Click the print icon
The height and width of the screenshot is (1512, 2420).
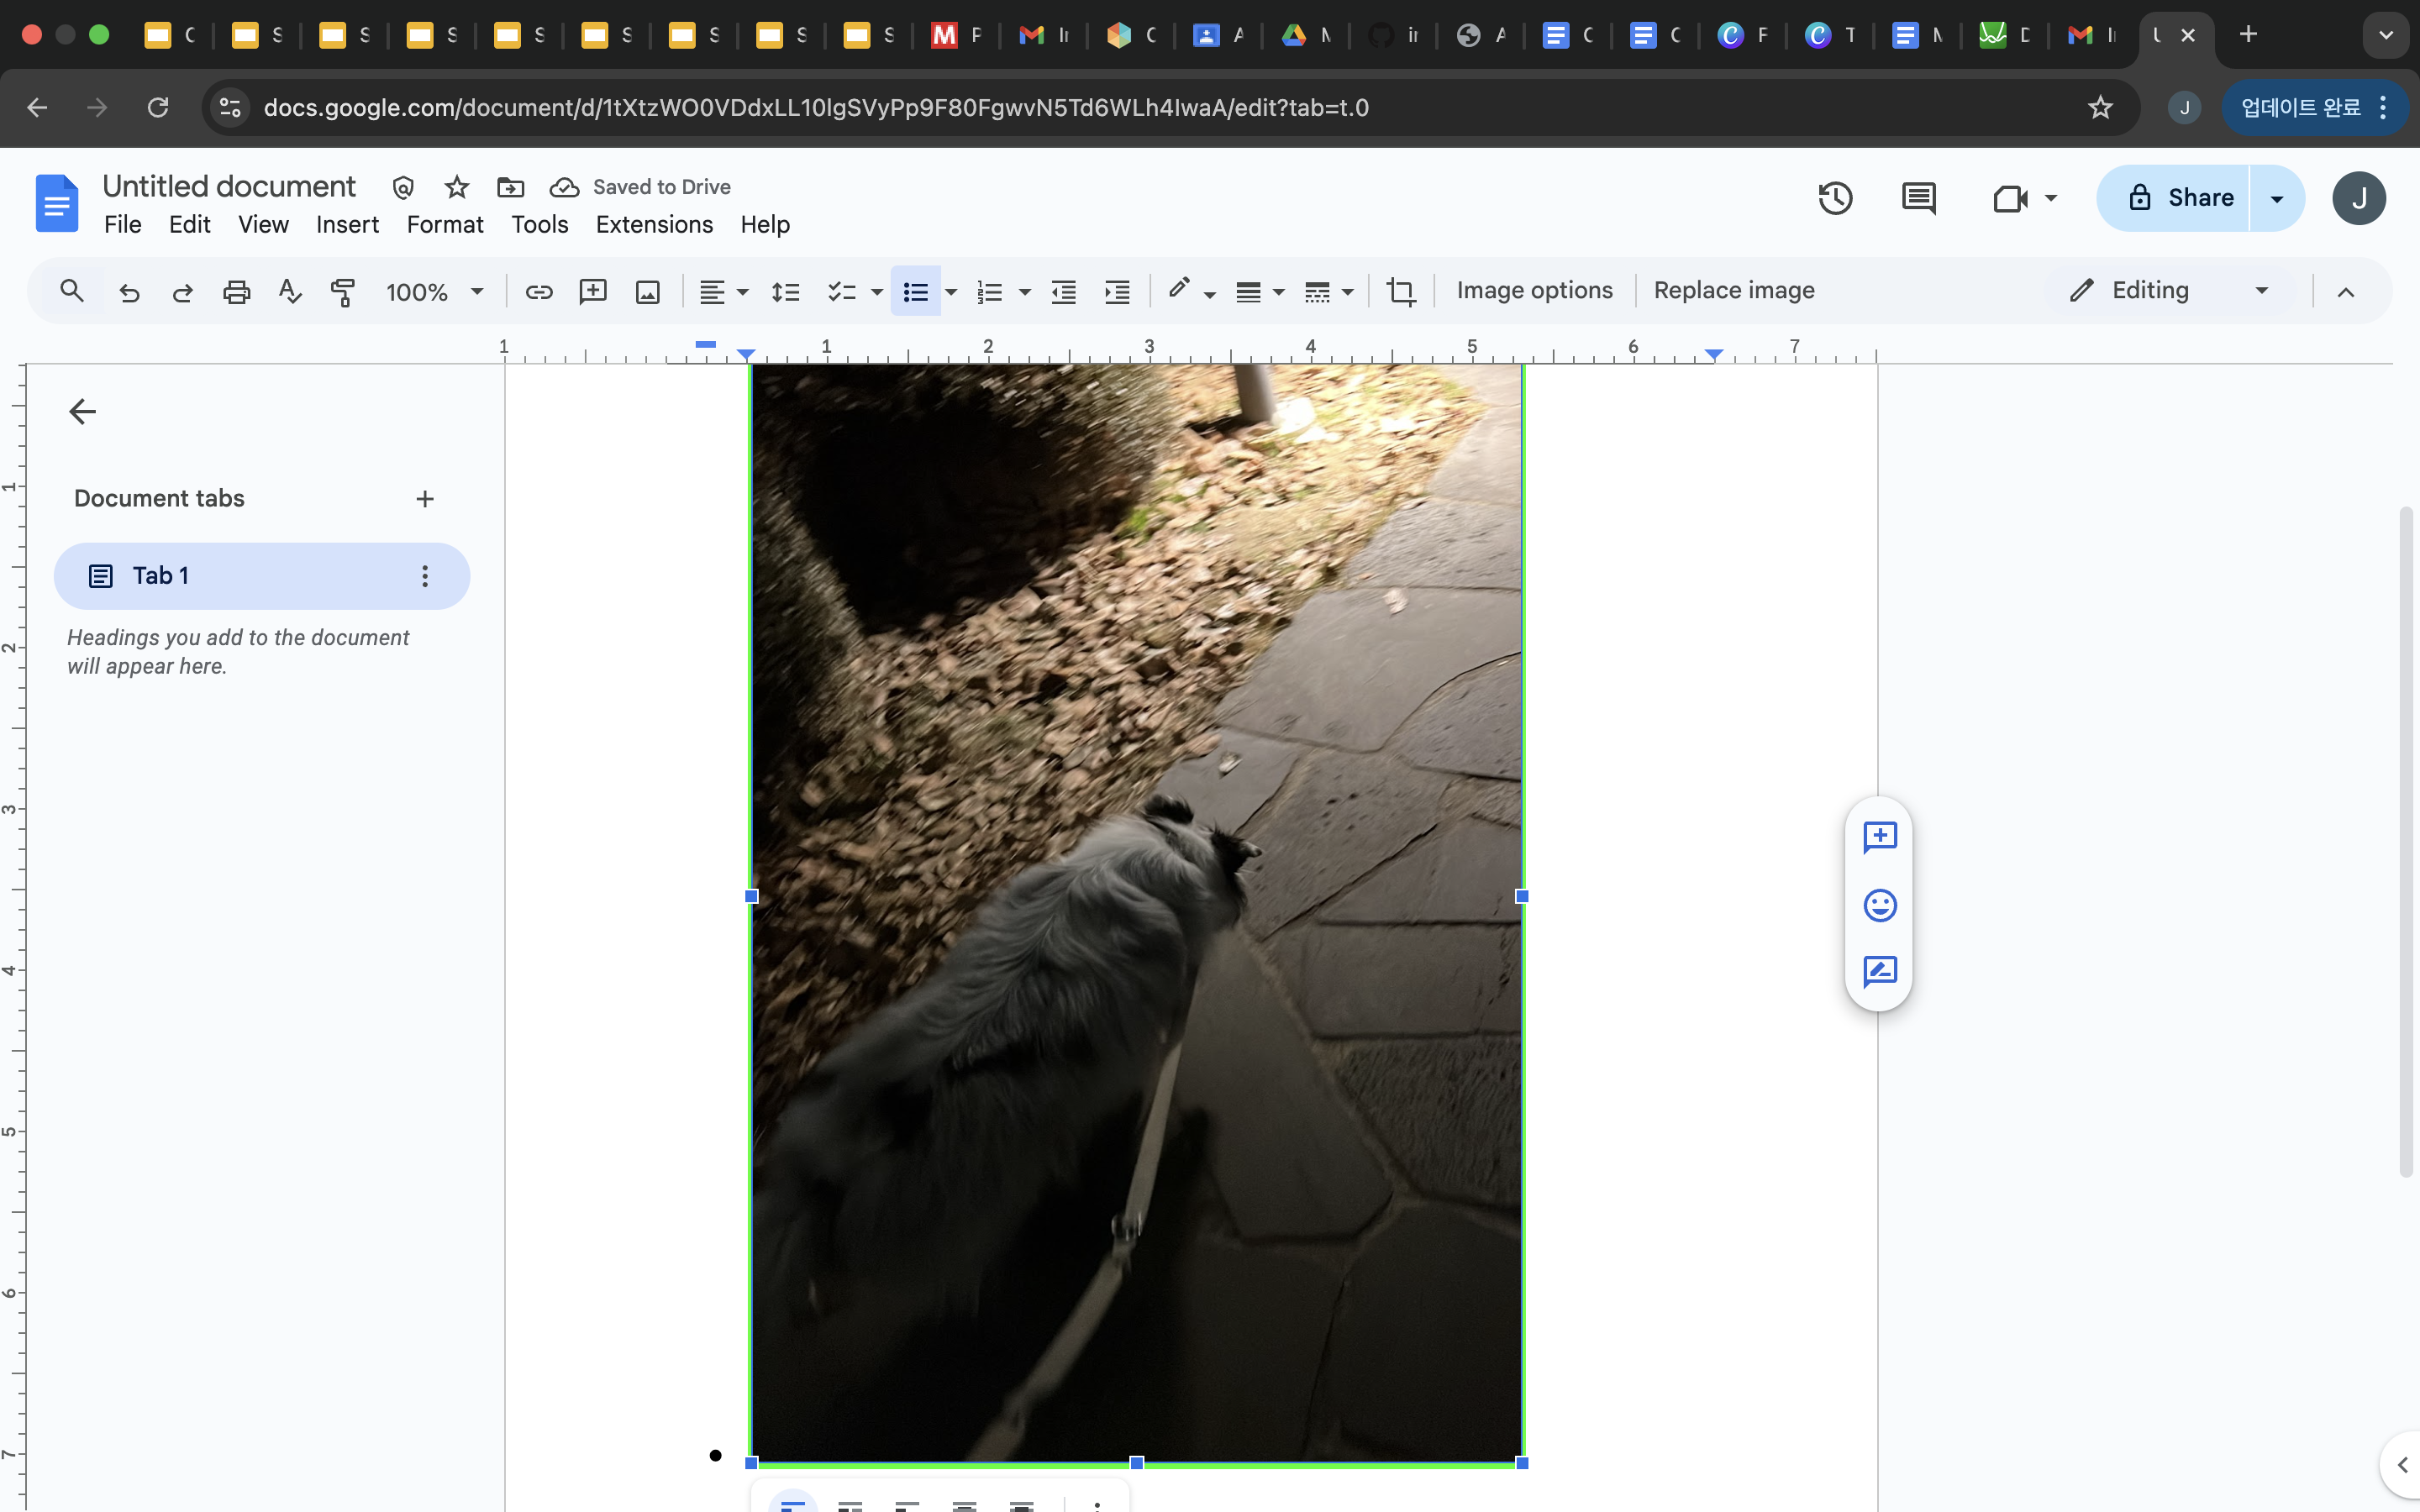coord(236,291)
